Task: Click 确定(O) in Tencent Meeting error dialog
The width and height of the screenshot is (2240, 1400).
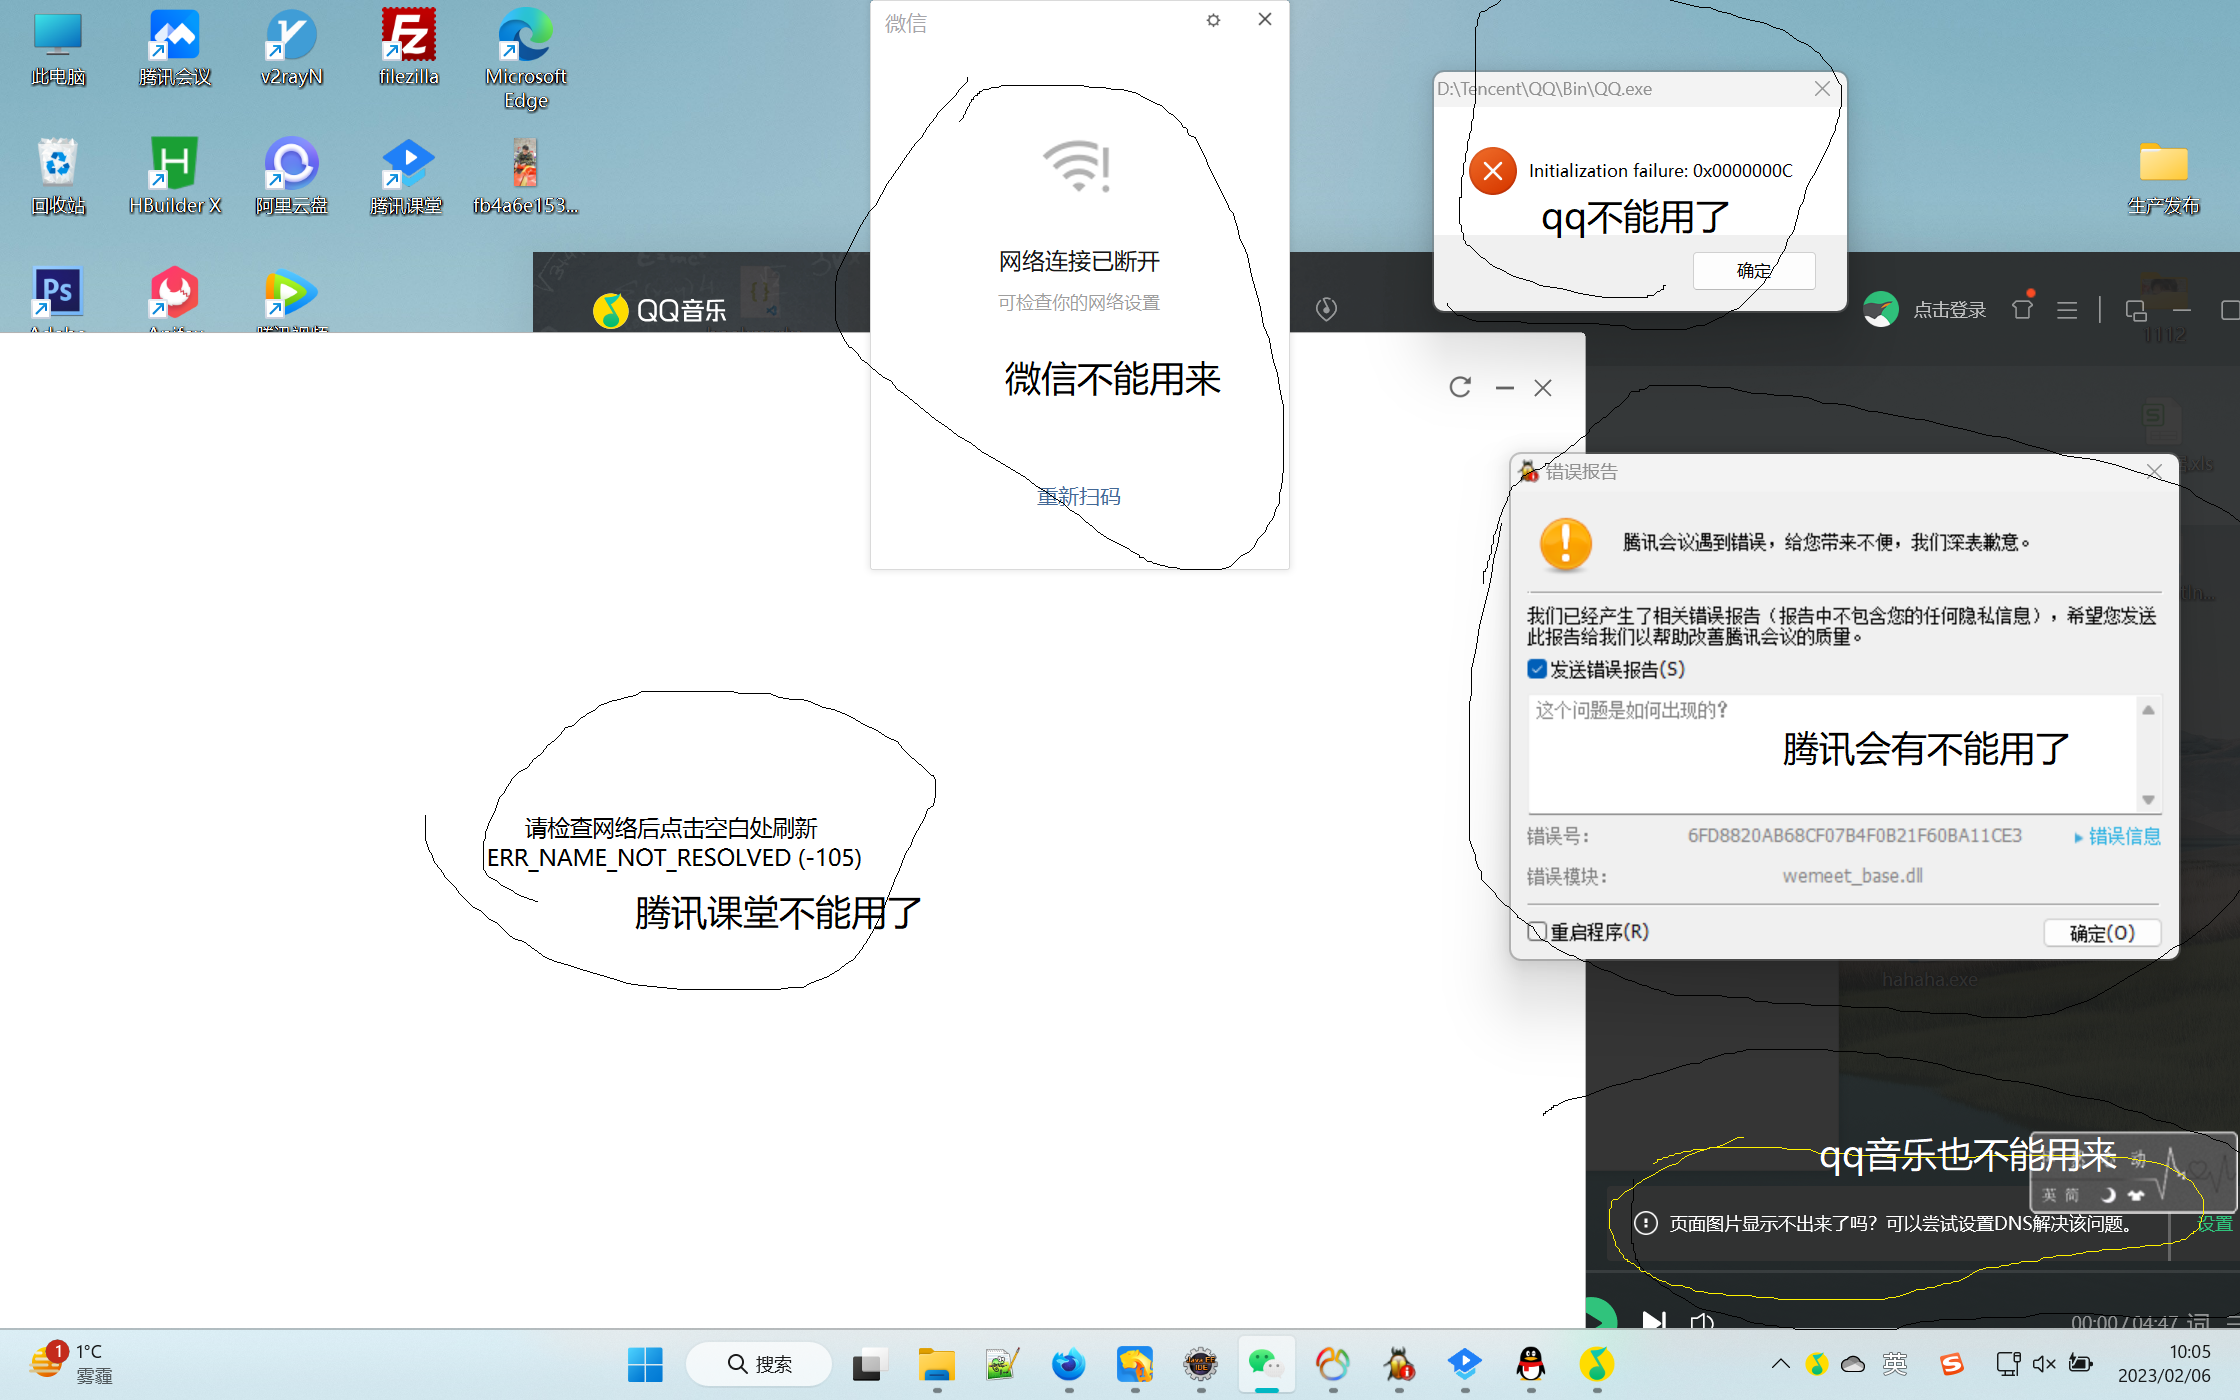Action: pos(2101,932)
